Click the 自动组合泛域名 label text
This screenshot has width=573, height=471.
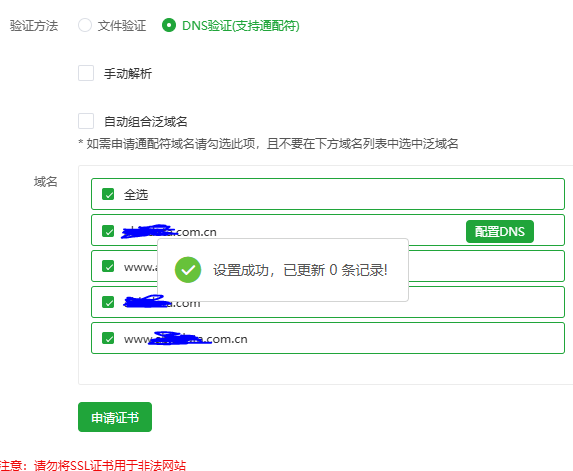coord(146,121)
